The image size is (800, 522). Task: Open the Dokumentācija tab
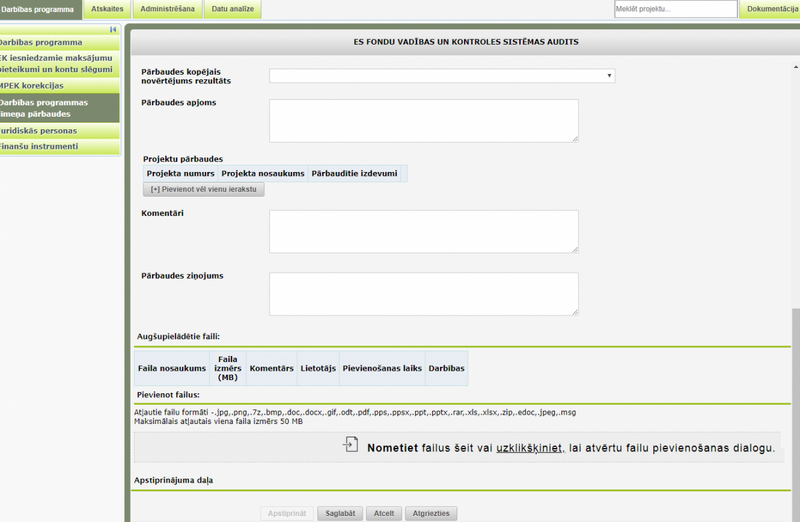tap(770, 9)
